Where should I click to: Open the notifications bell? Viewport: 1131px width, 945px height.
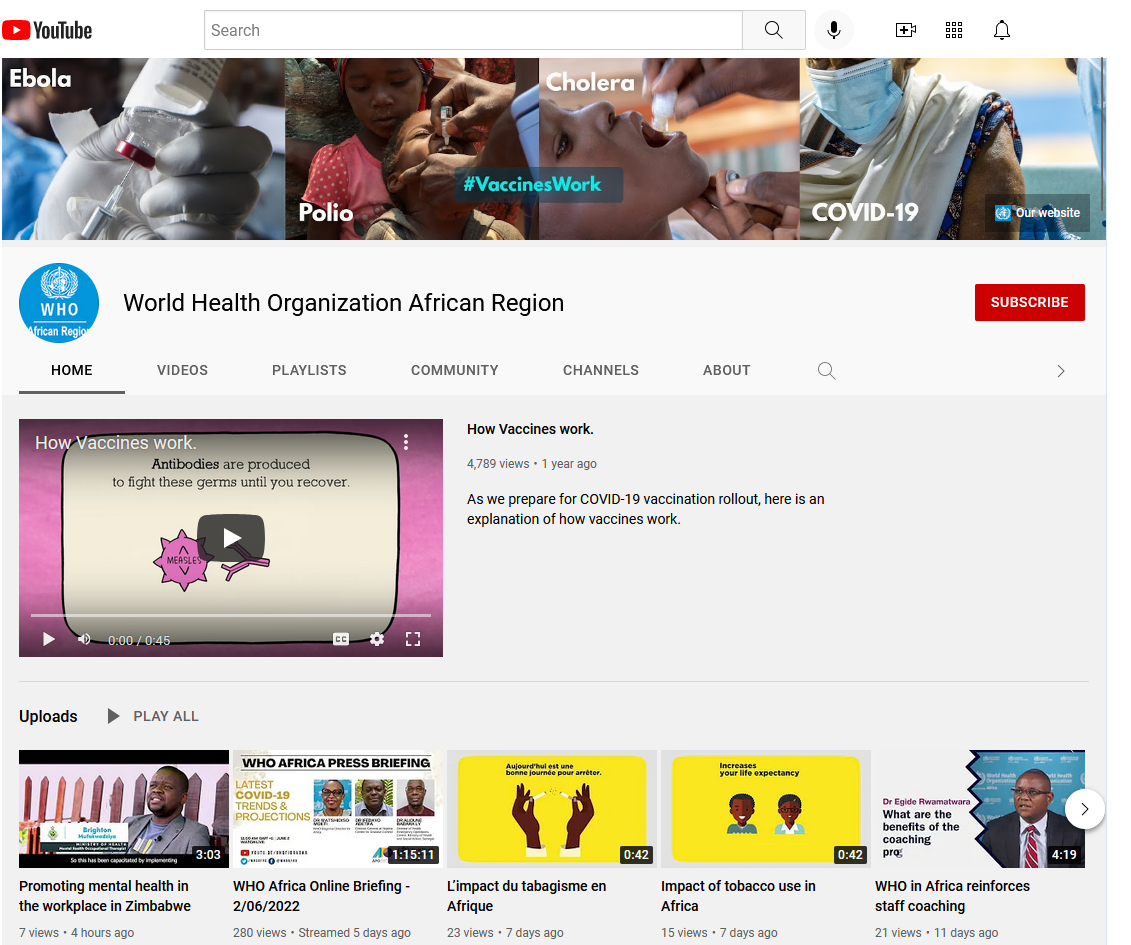(x=1001, y=30)
